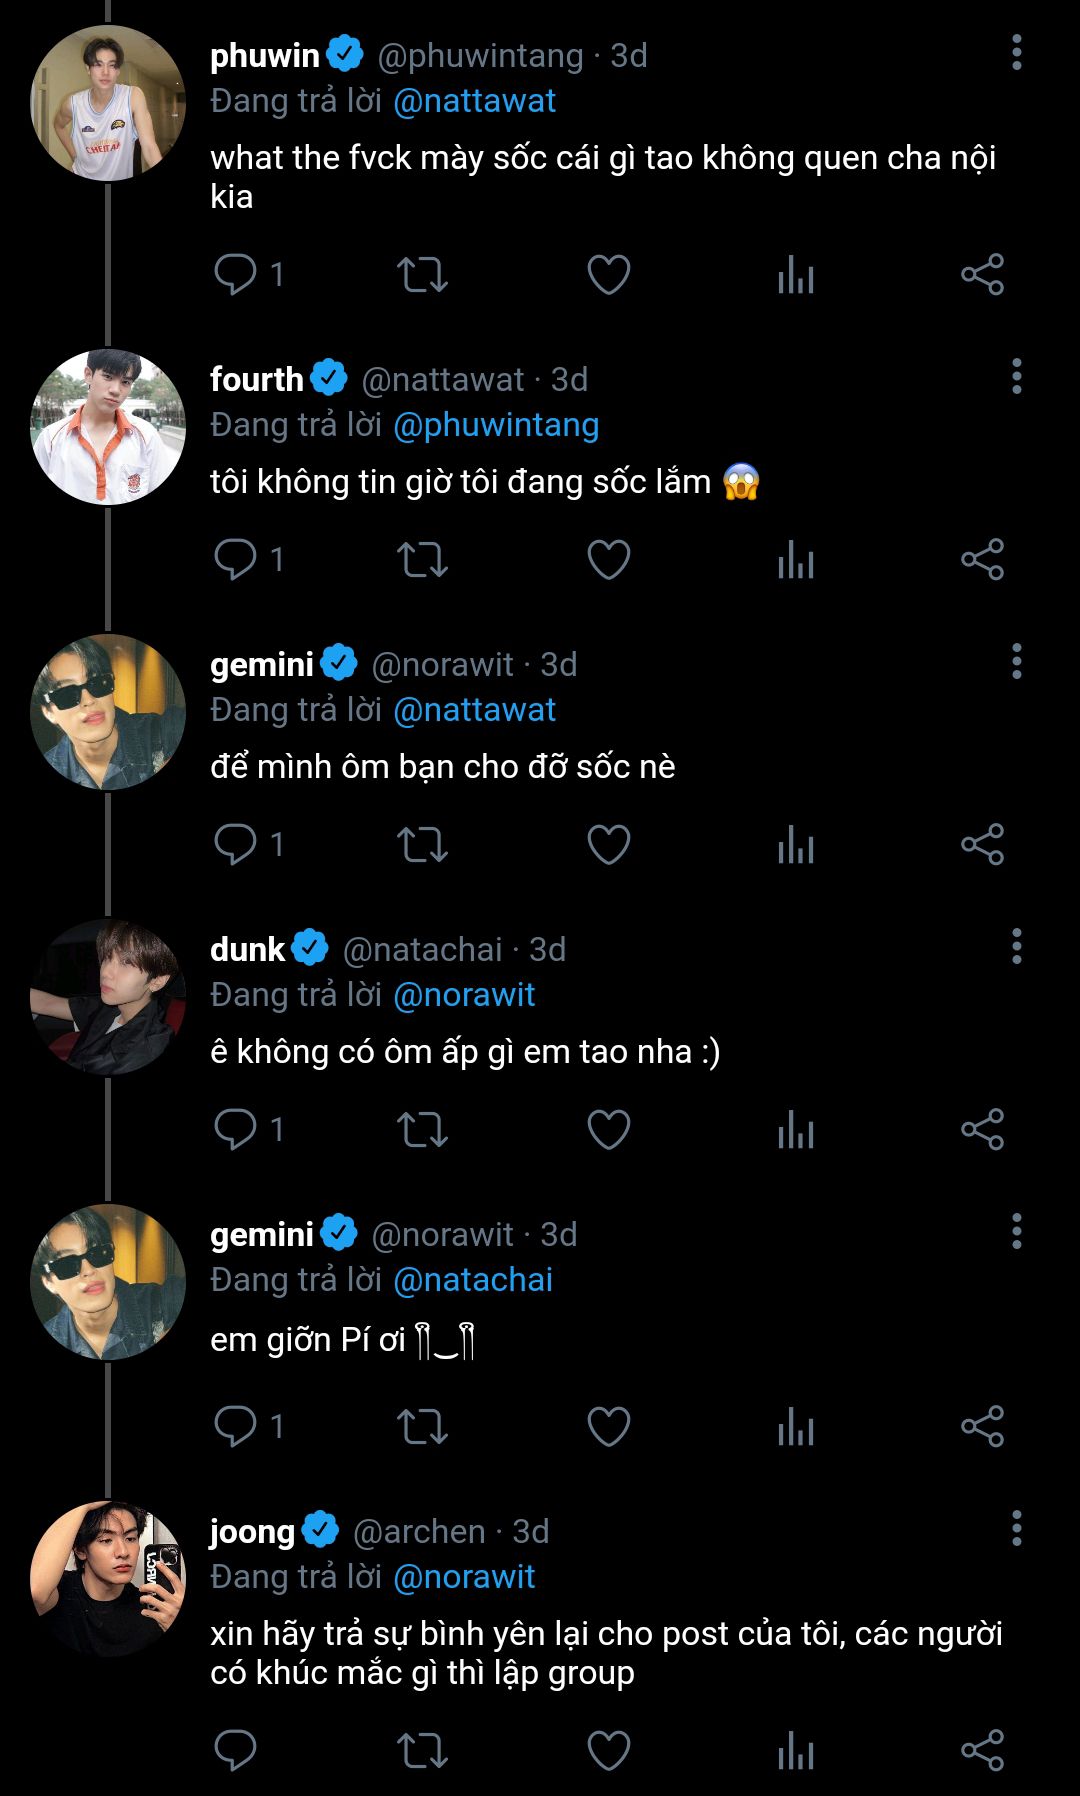The image size is (1080, 1796).
Task: Open more options on phuwin's tweet
Action: [1016, 53]
